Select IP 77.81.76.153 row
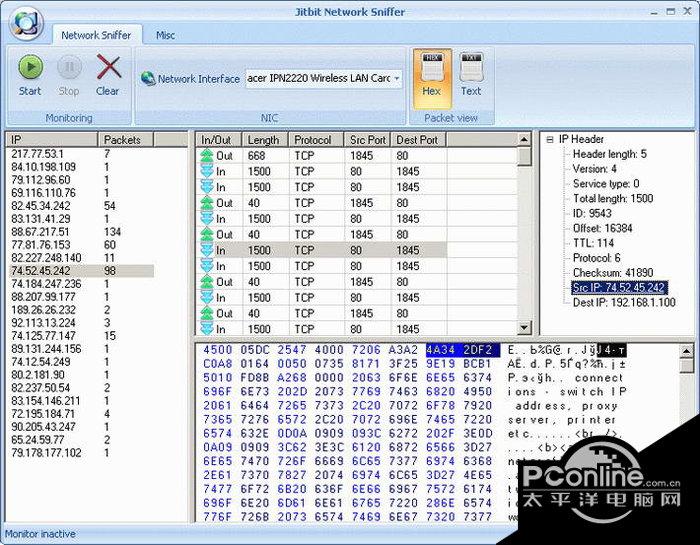The height and width of the screenshot is (545, 700). (x=82, y=245)
